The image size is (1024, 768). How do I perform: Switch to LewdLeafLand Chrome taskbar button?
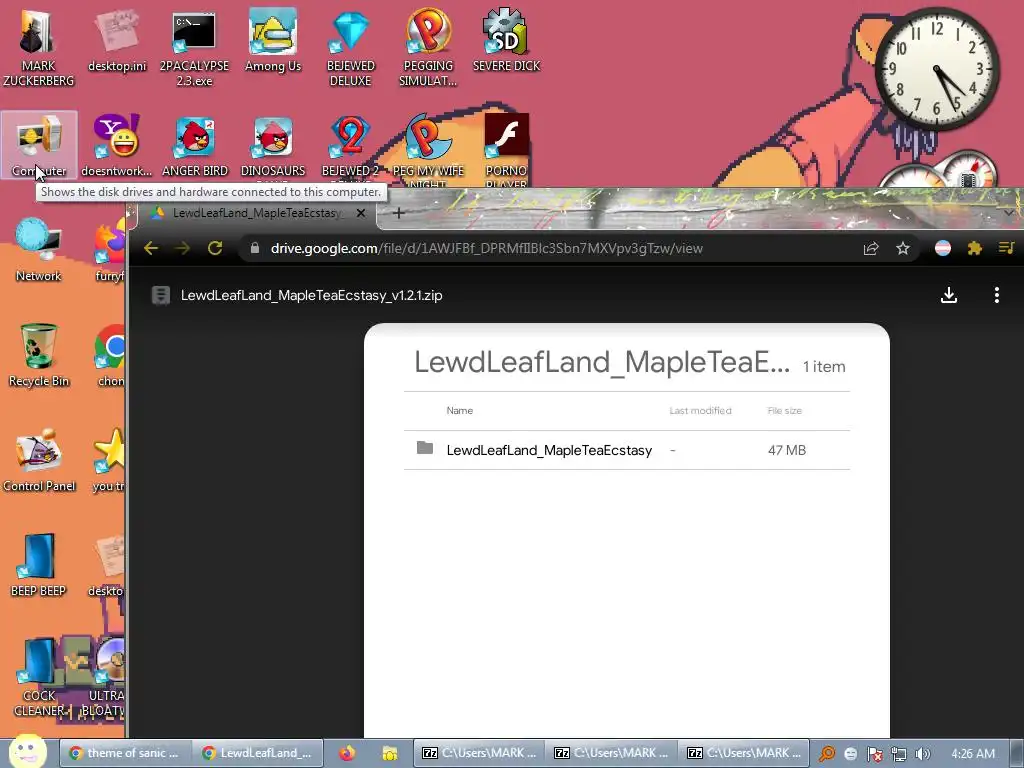257,753
